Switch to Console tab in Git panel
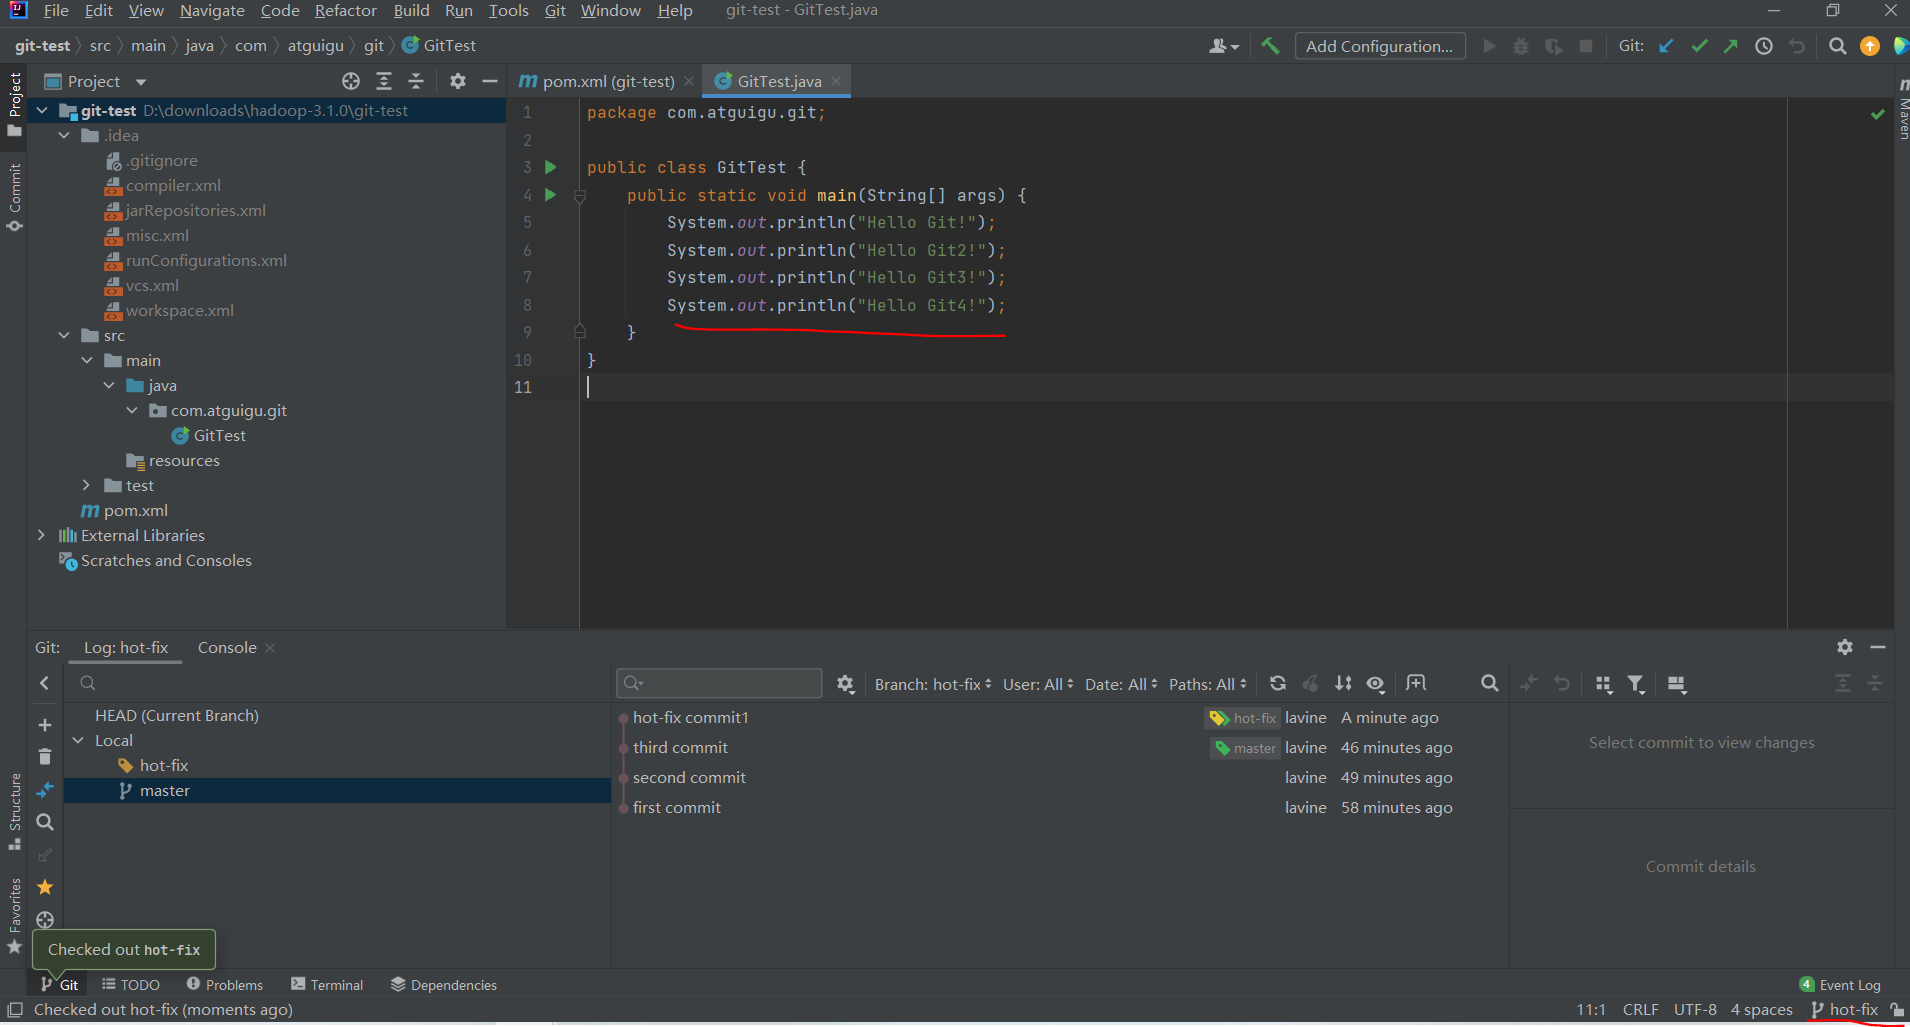The width and height of the screenshot is (1910, 1027). (x=227, y=647)
